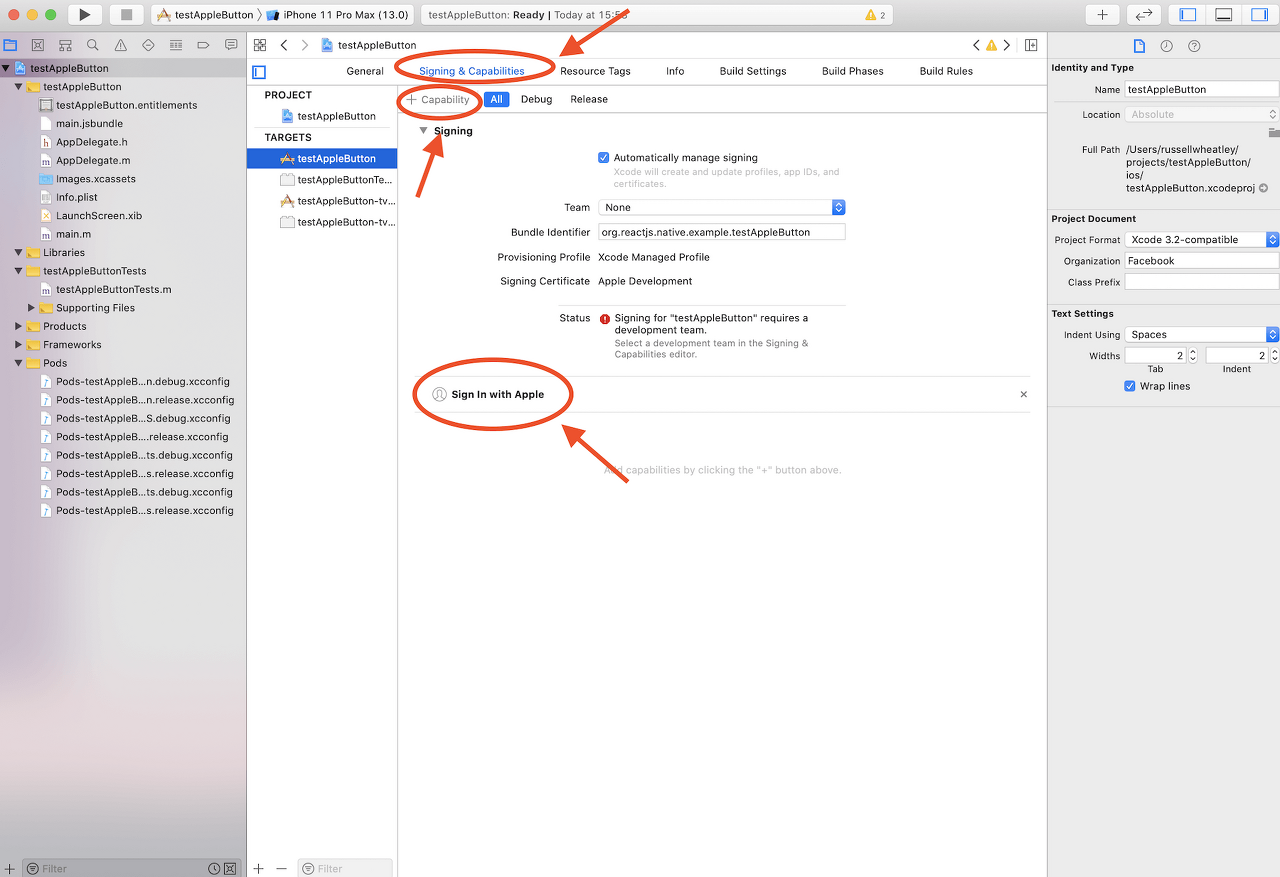This screenshot has height=877, width=1280.
Task: Select the All configuration filter
Action: click(497, 99)
